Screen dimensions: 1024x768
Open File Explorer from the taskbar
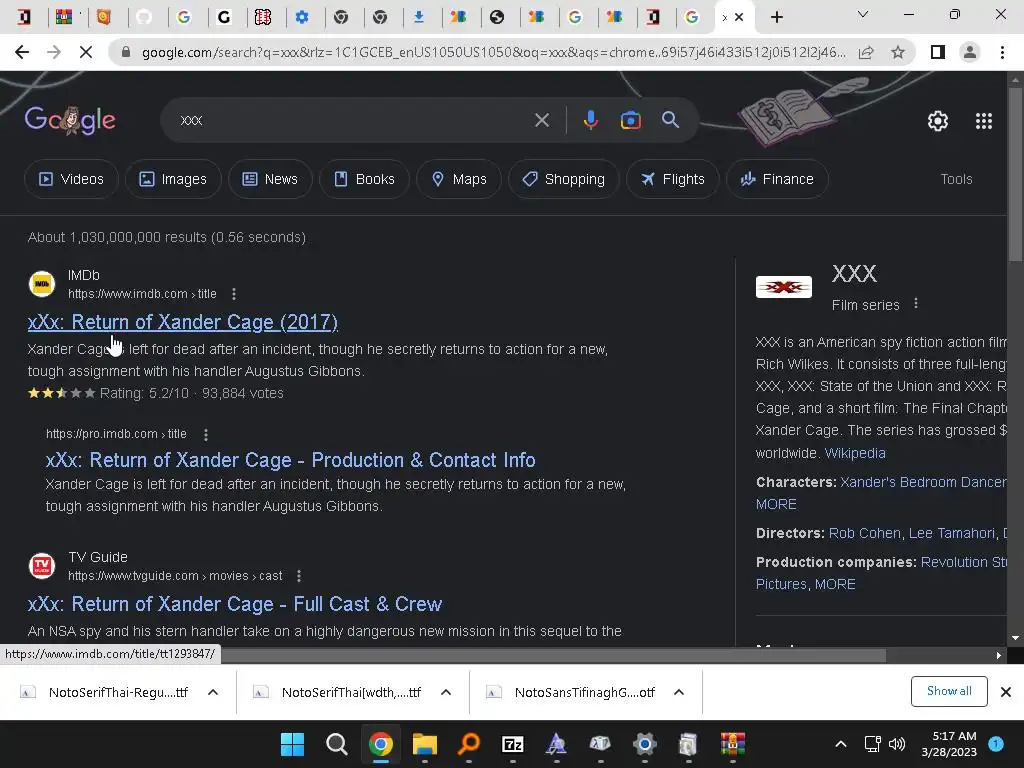(x=424, y=744)
